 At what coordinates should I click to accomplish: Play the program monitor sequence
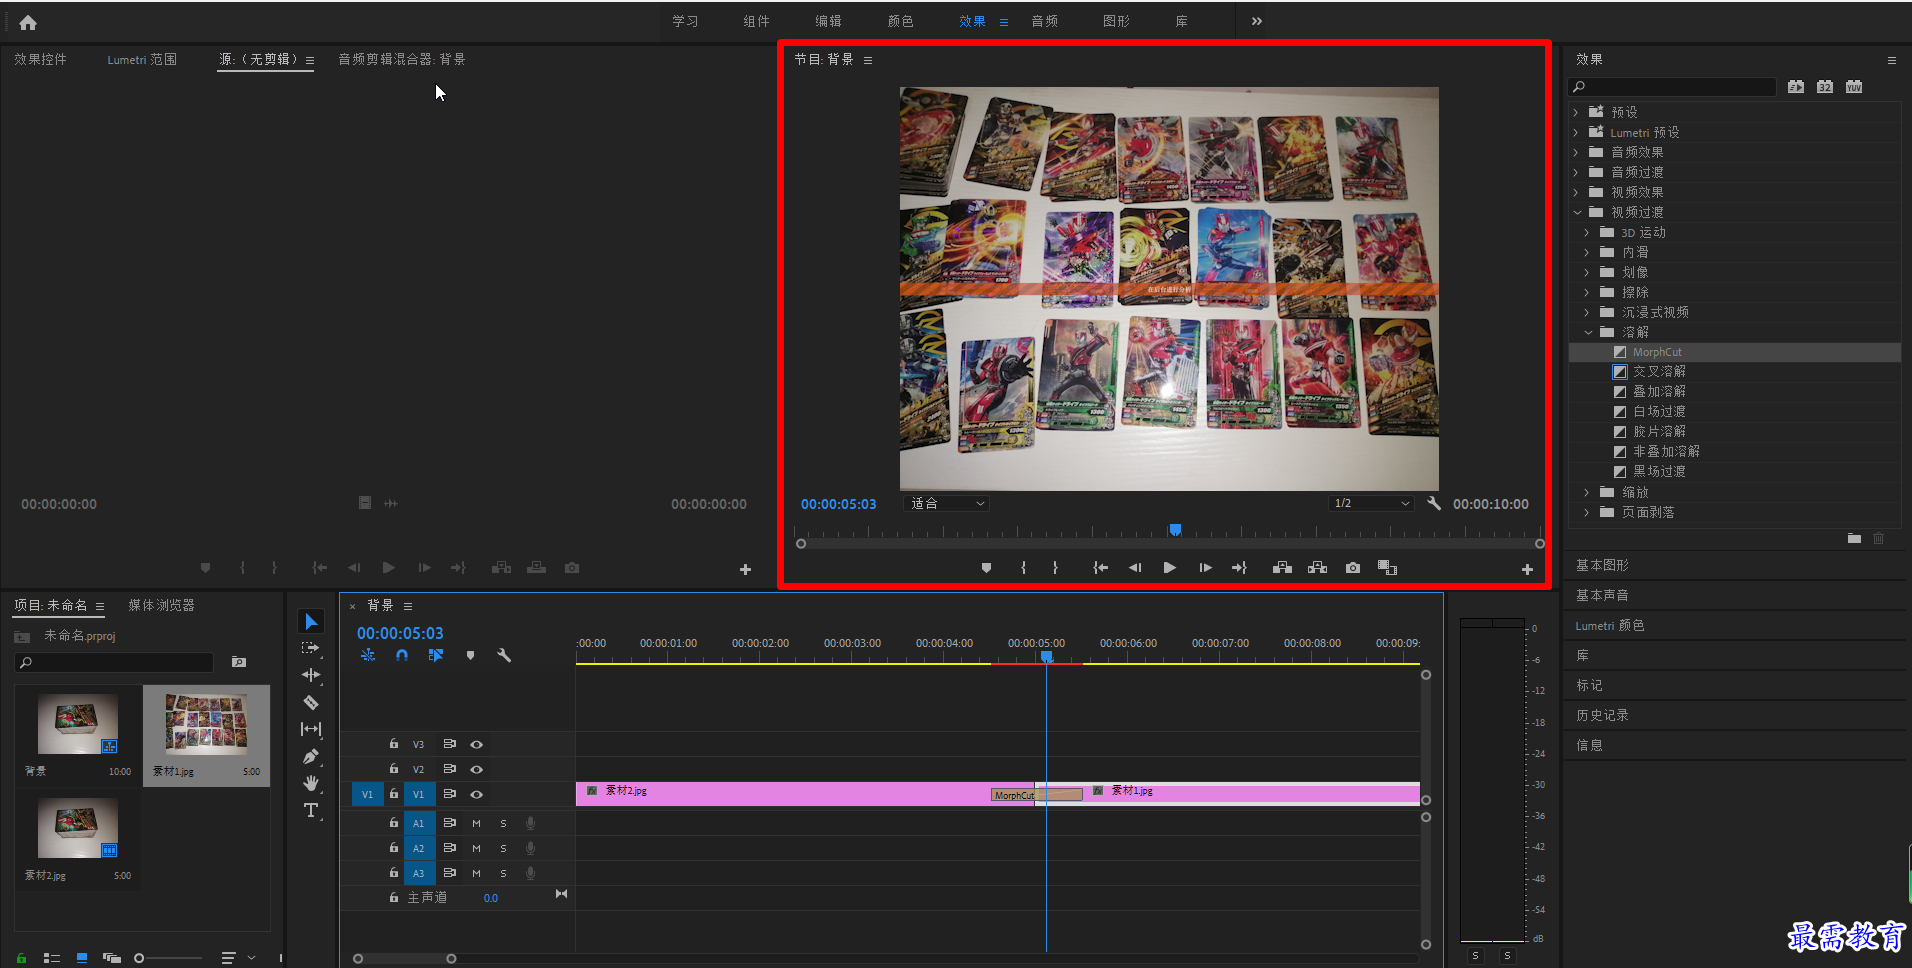click(1170, 568)
